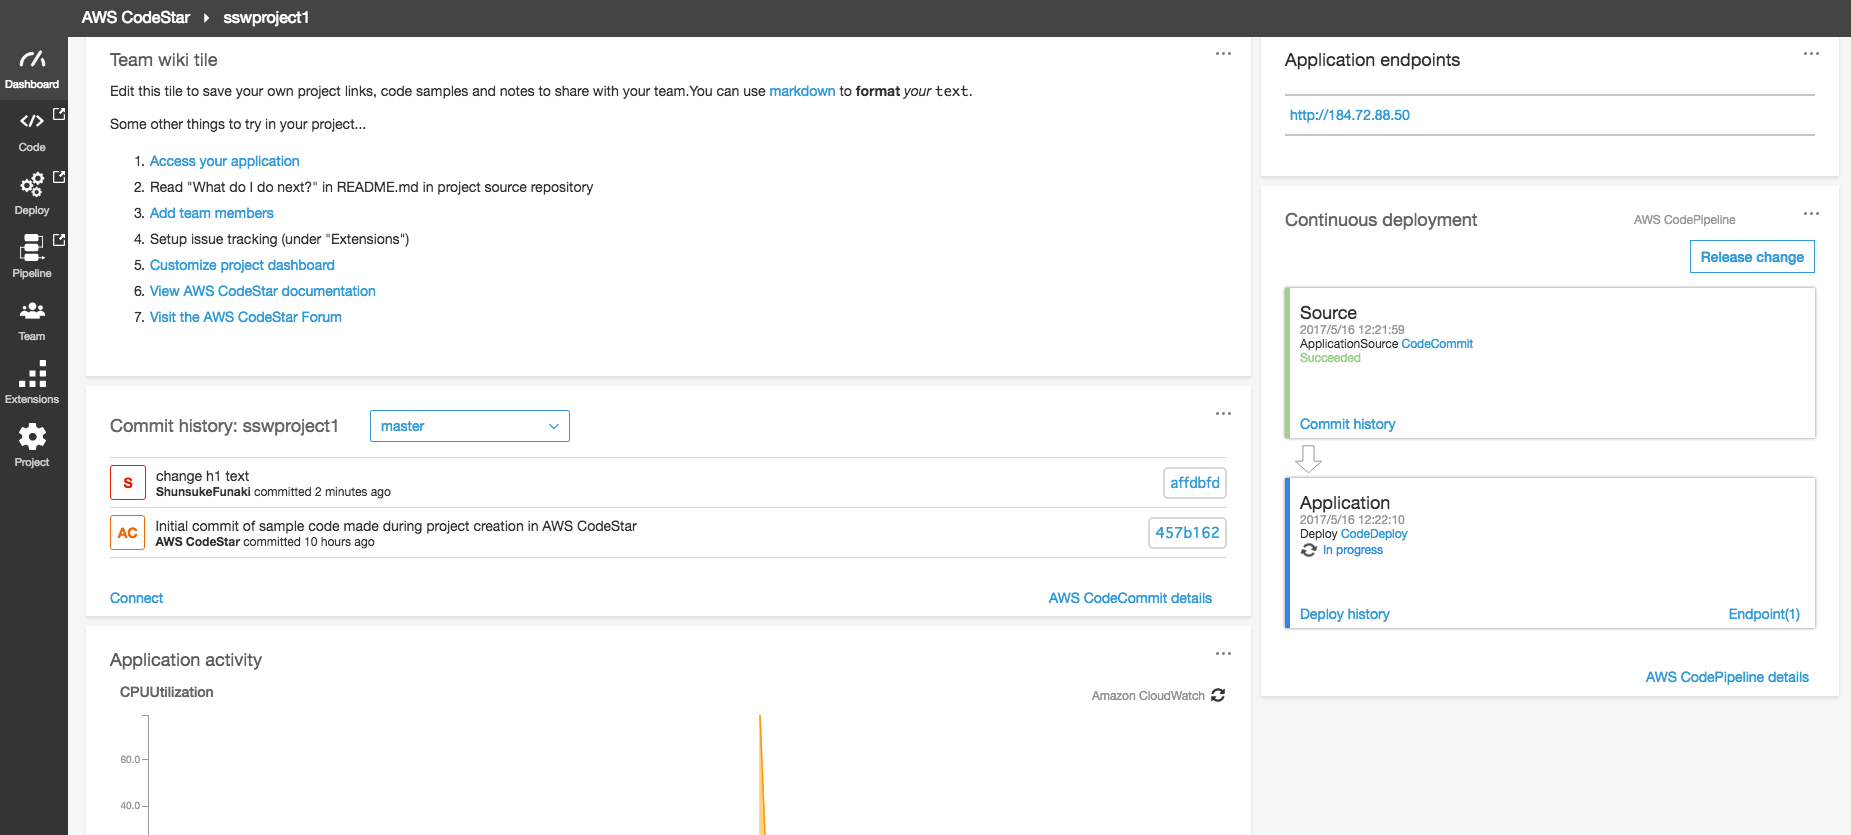1851x835 pixels.
Task: Open the Project settings gear icon
Action: click(32, 437)
